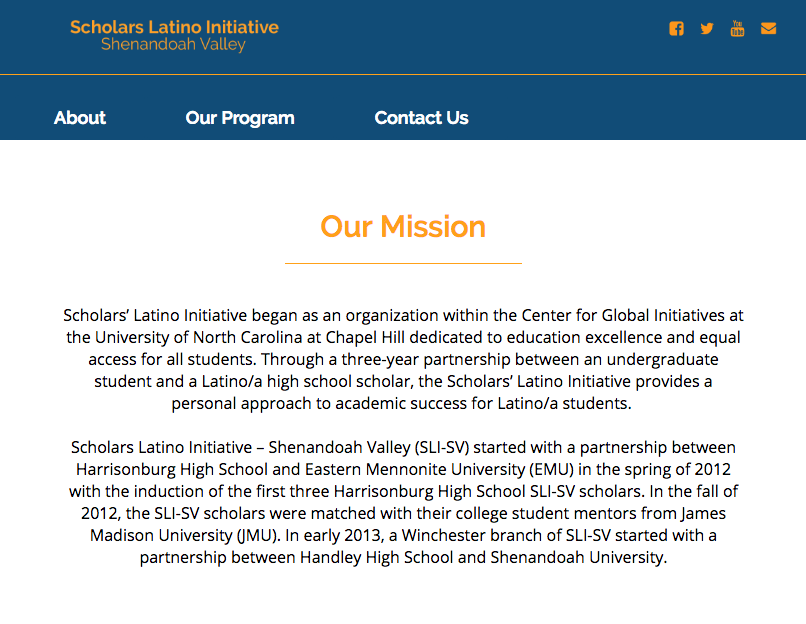Viewport: 806px width, 624px height.
Task: Click the paragraph starting "Scholars Latino Initiative – Shenandoah"
Action: coord(403,502)
